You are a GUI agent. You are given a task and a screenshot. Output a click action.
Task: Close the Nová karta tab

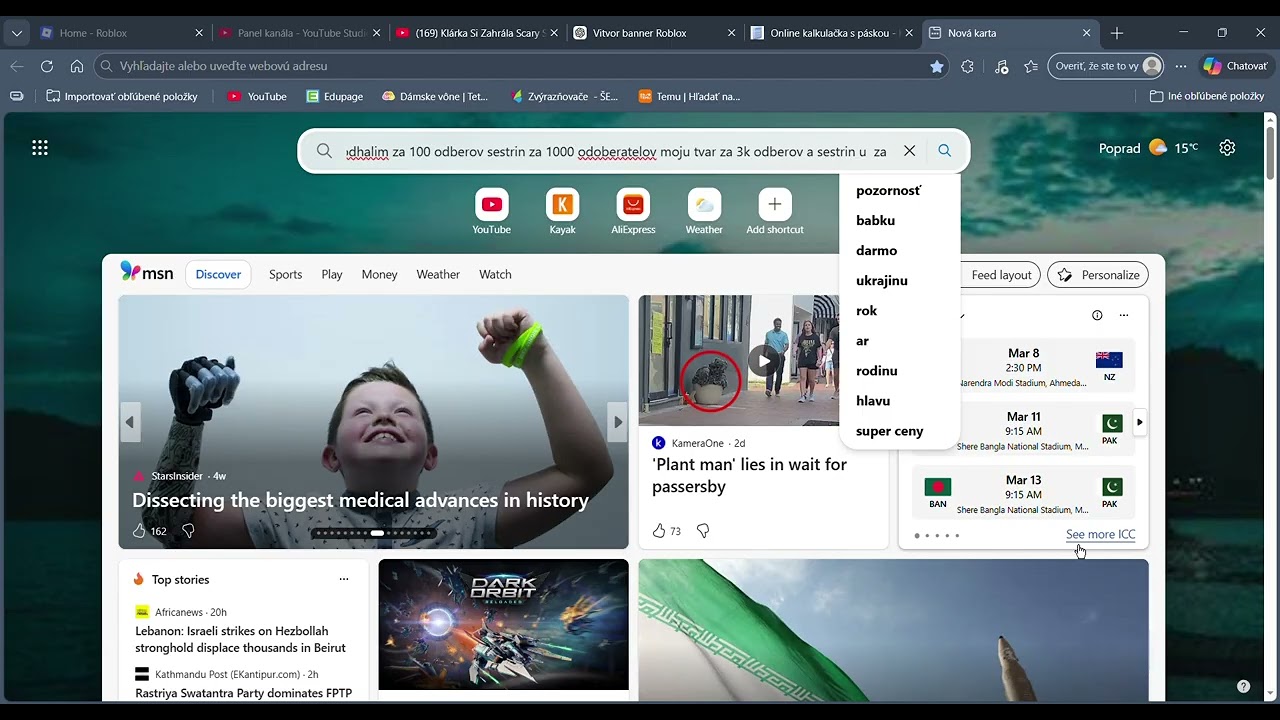1086,33
